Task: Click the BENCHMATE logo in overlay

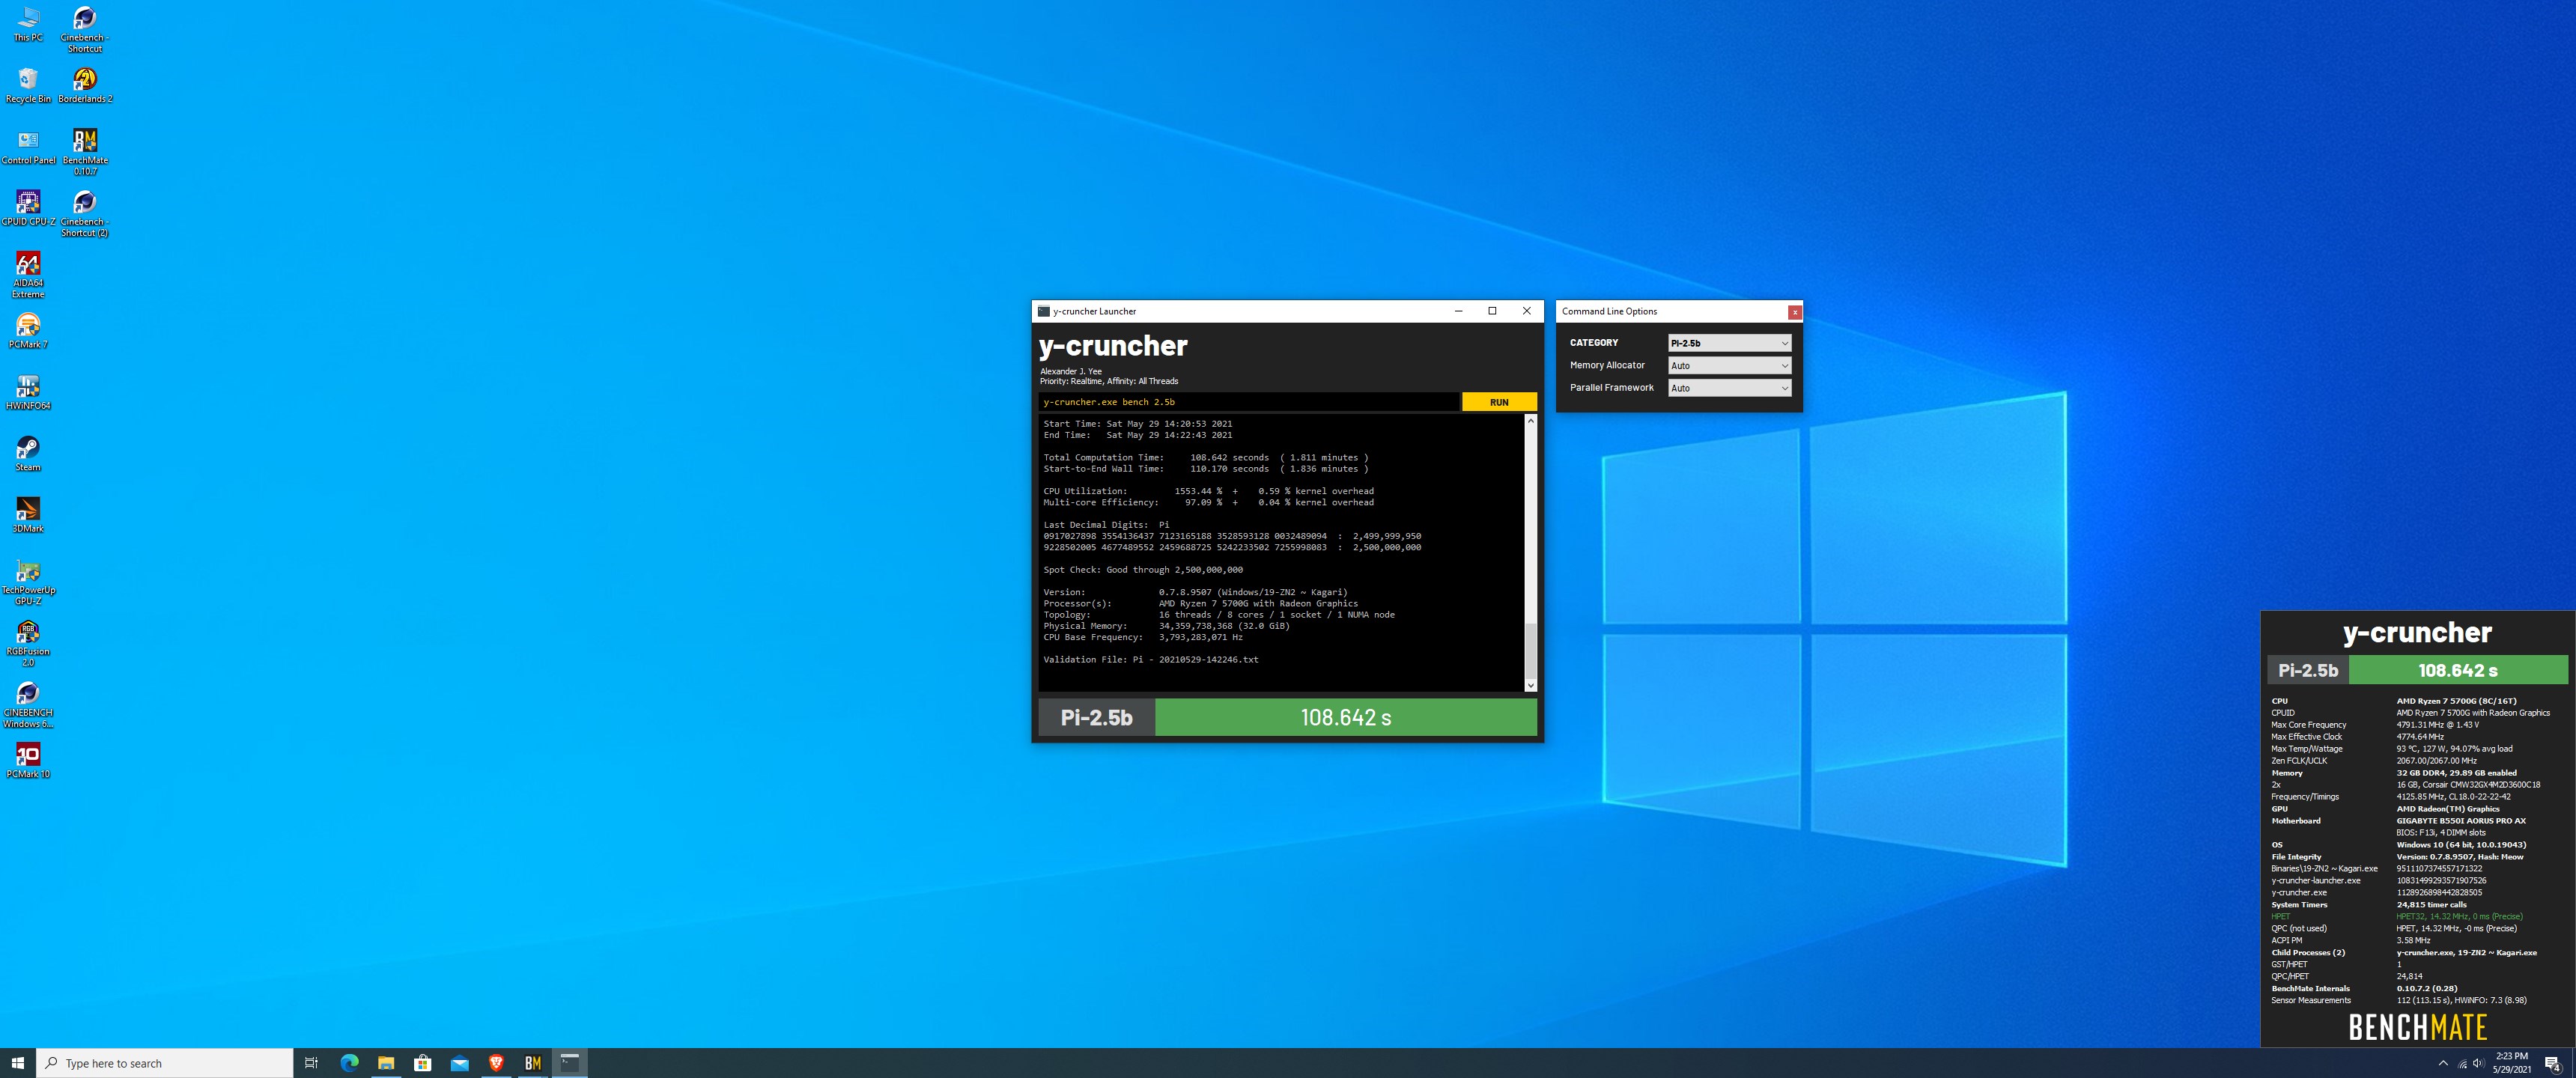Action: (2418, 1027)
